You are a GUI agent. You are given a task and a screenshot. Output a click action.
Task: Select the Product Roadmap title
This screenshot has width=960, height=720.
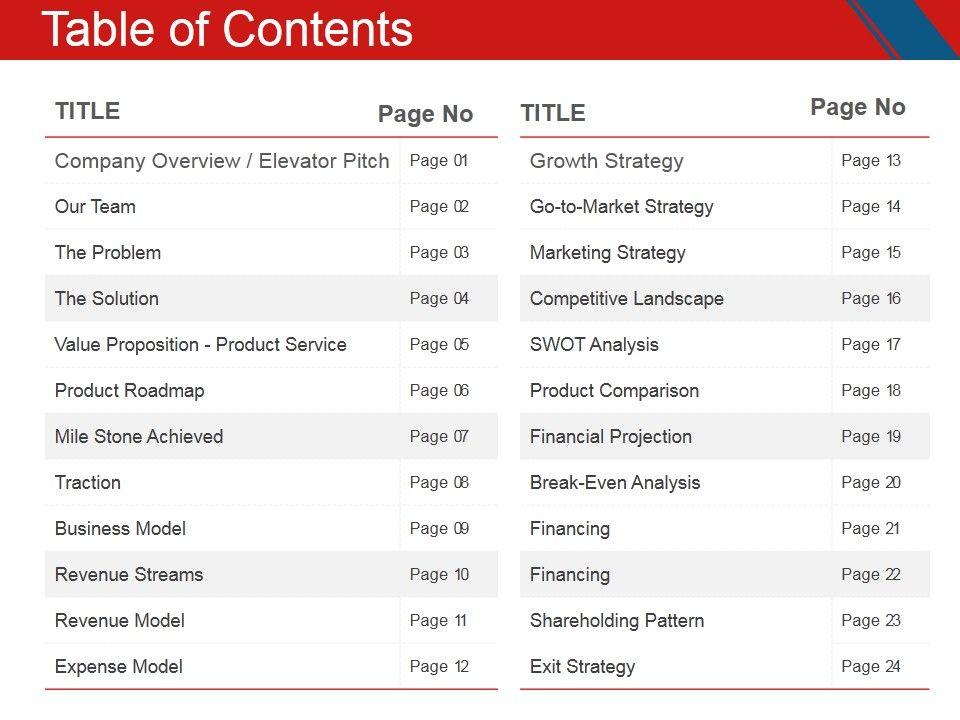click(129, 391)
